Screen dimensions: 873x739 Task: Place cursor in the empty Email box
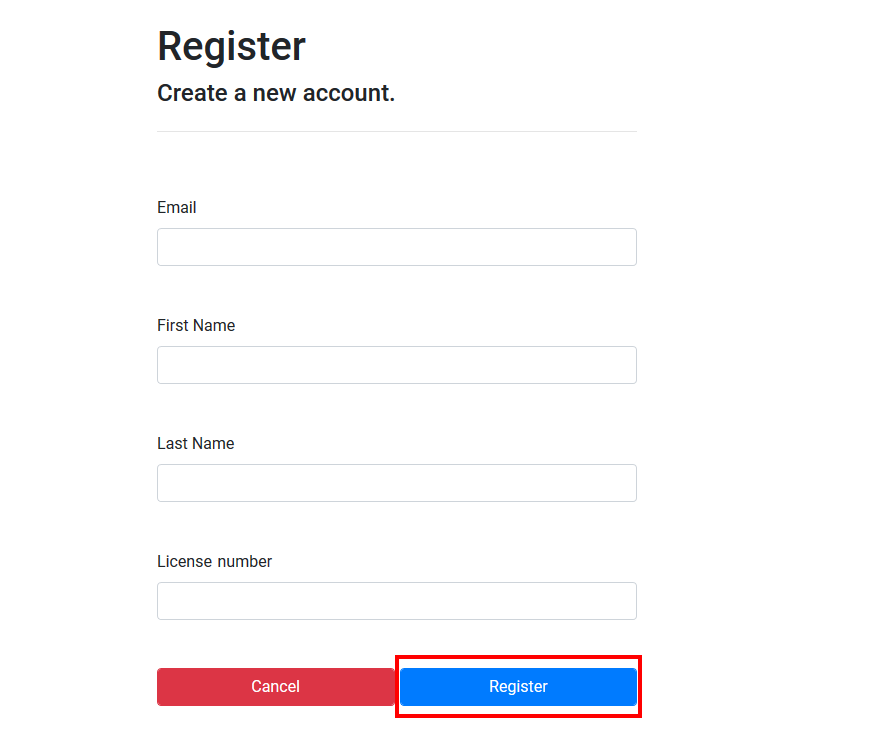tap(396, 247)
